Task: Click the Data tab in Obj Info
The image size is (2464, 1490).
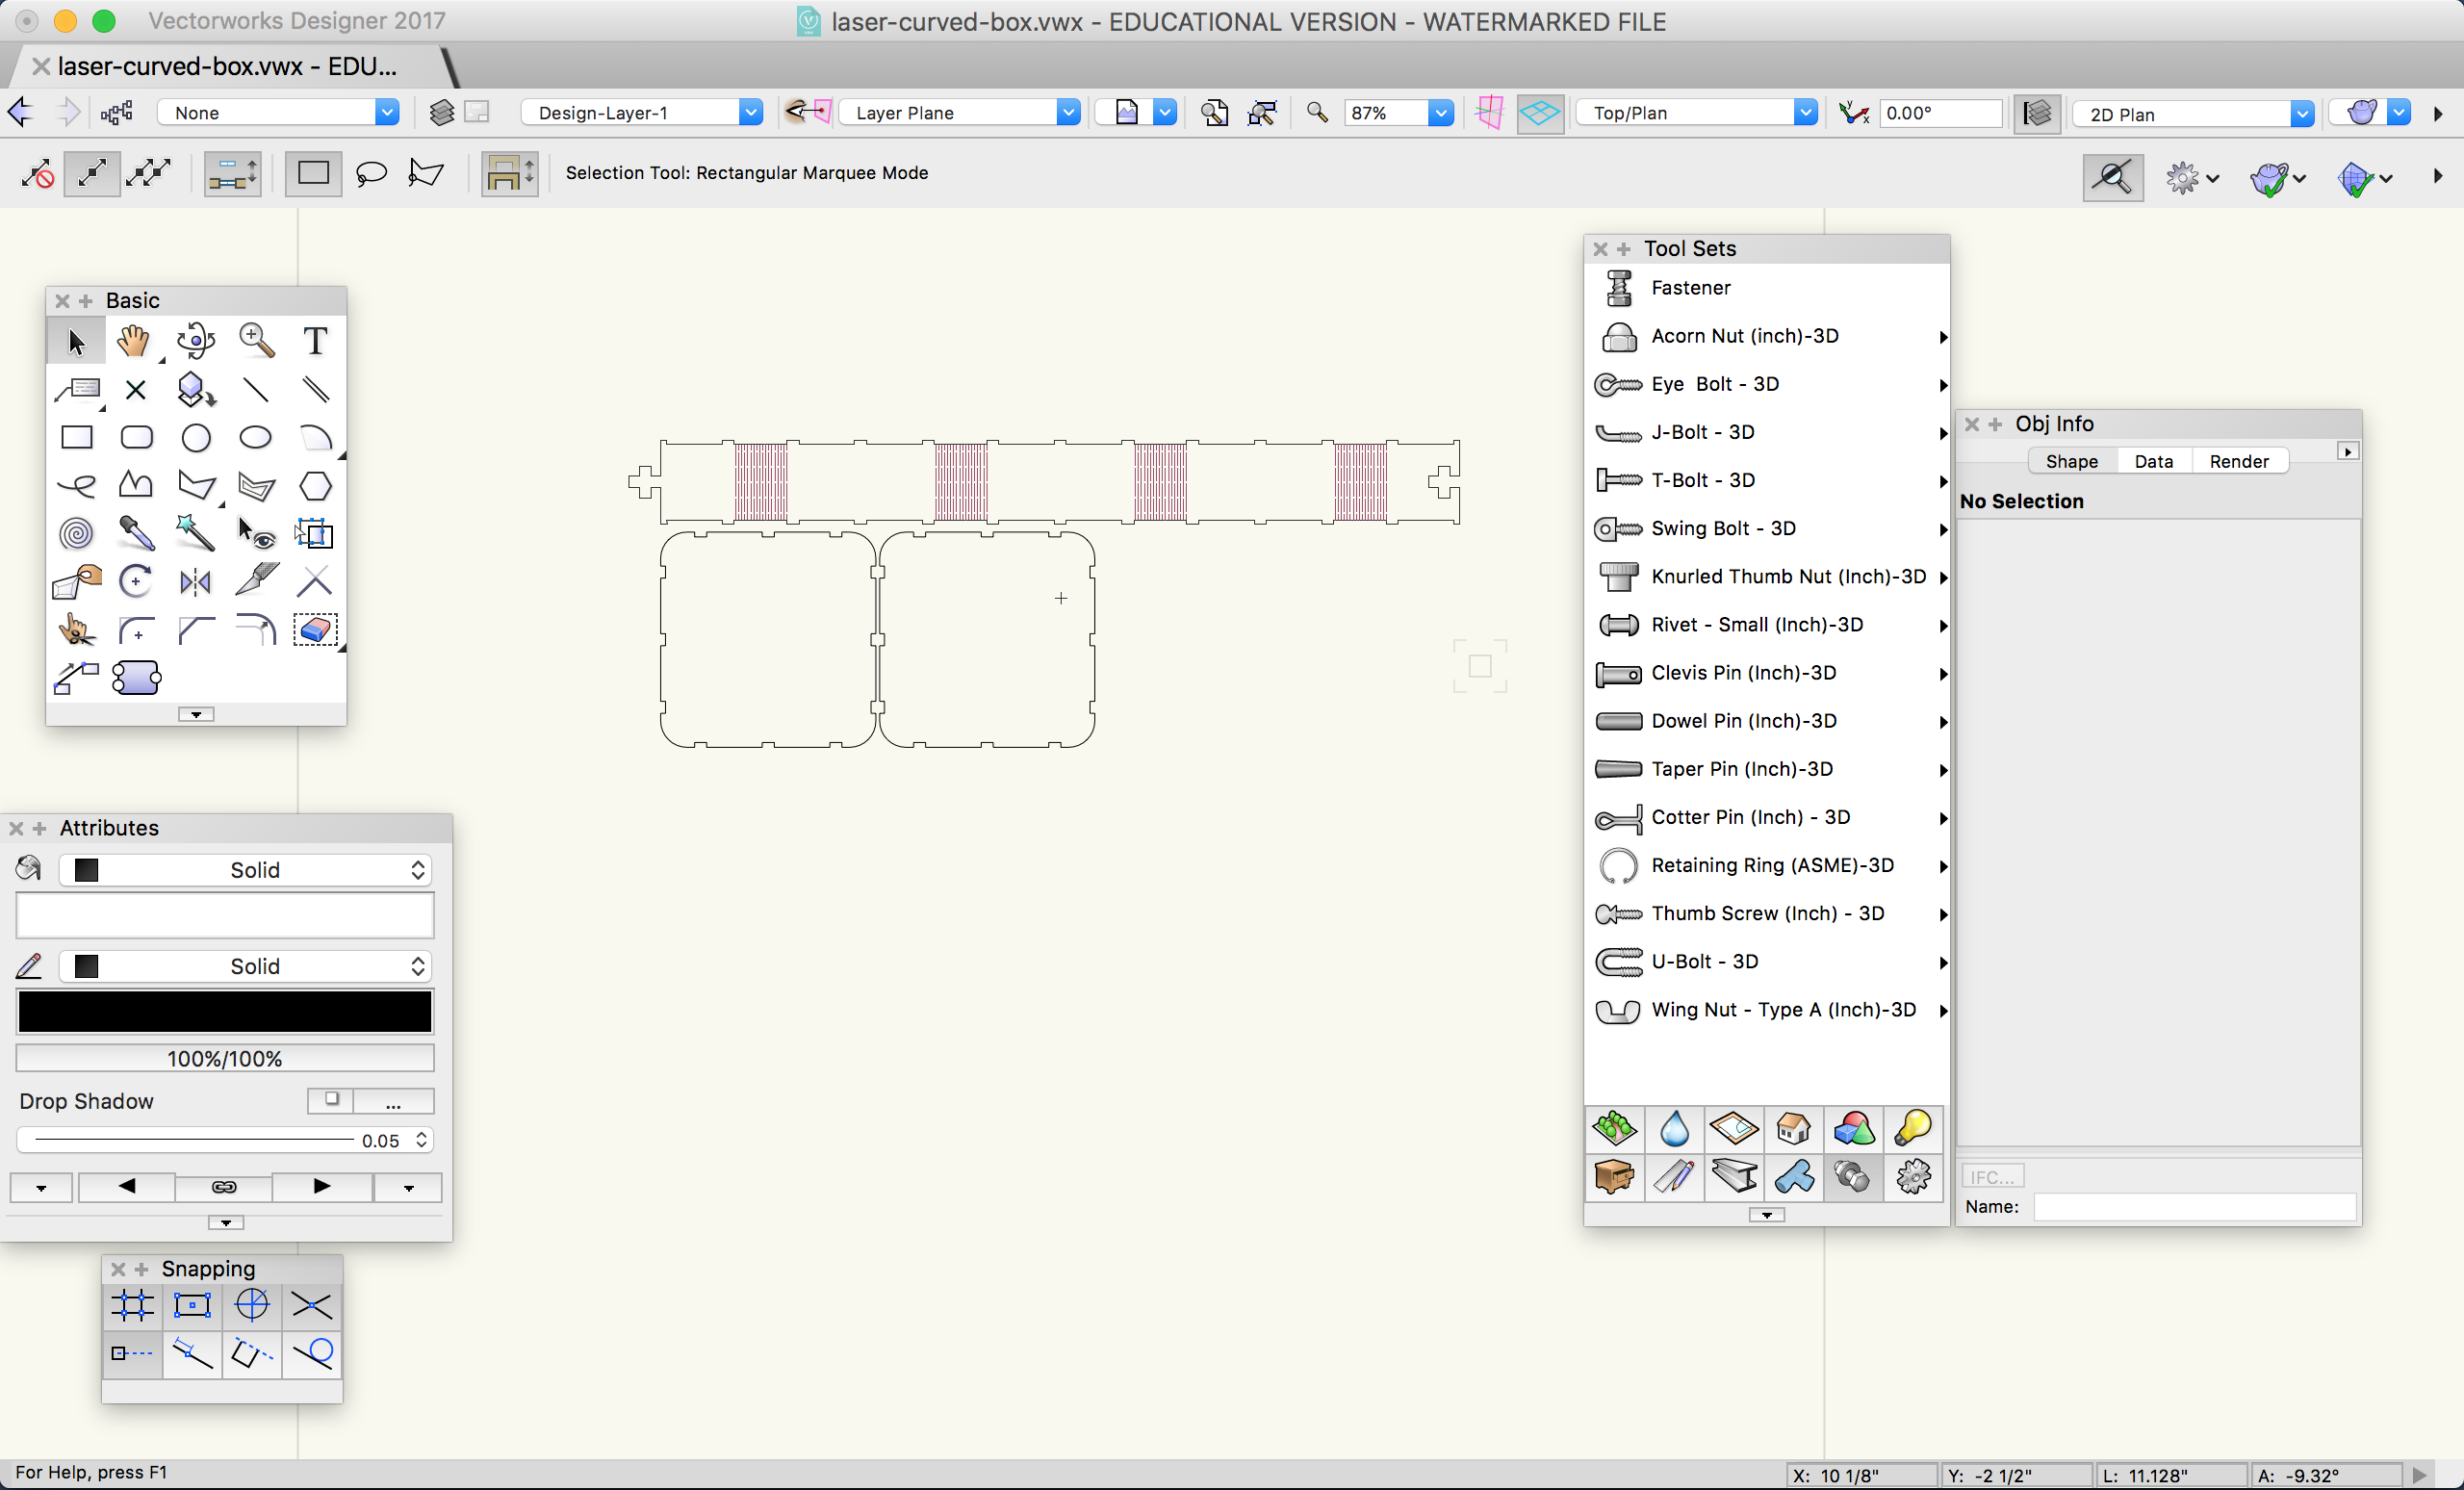Action: pyautogui.click(x=2152, y=461)
